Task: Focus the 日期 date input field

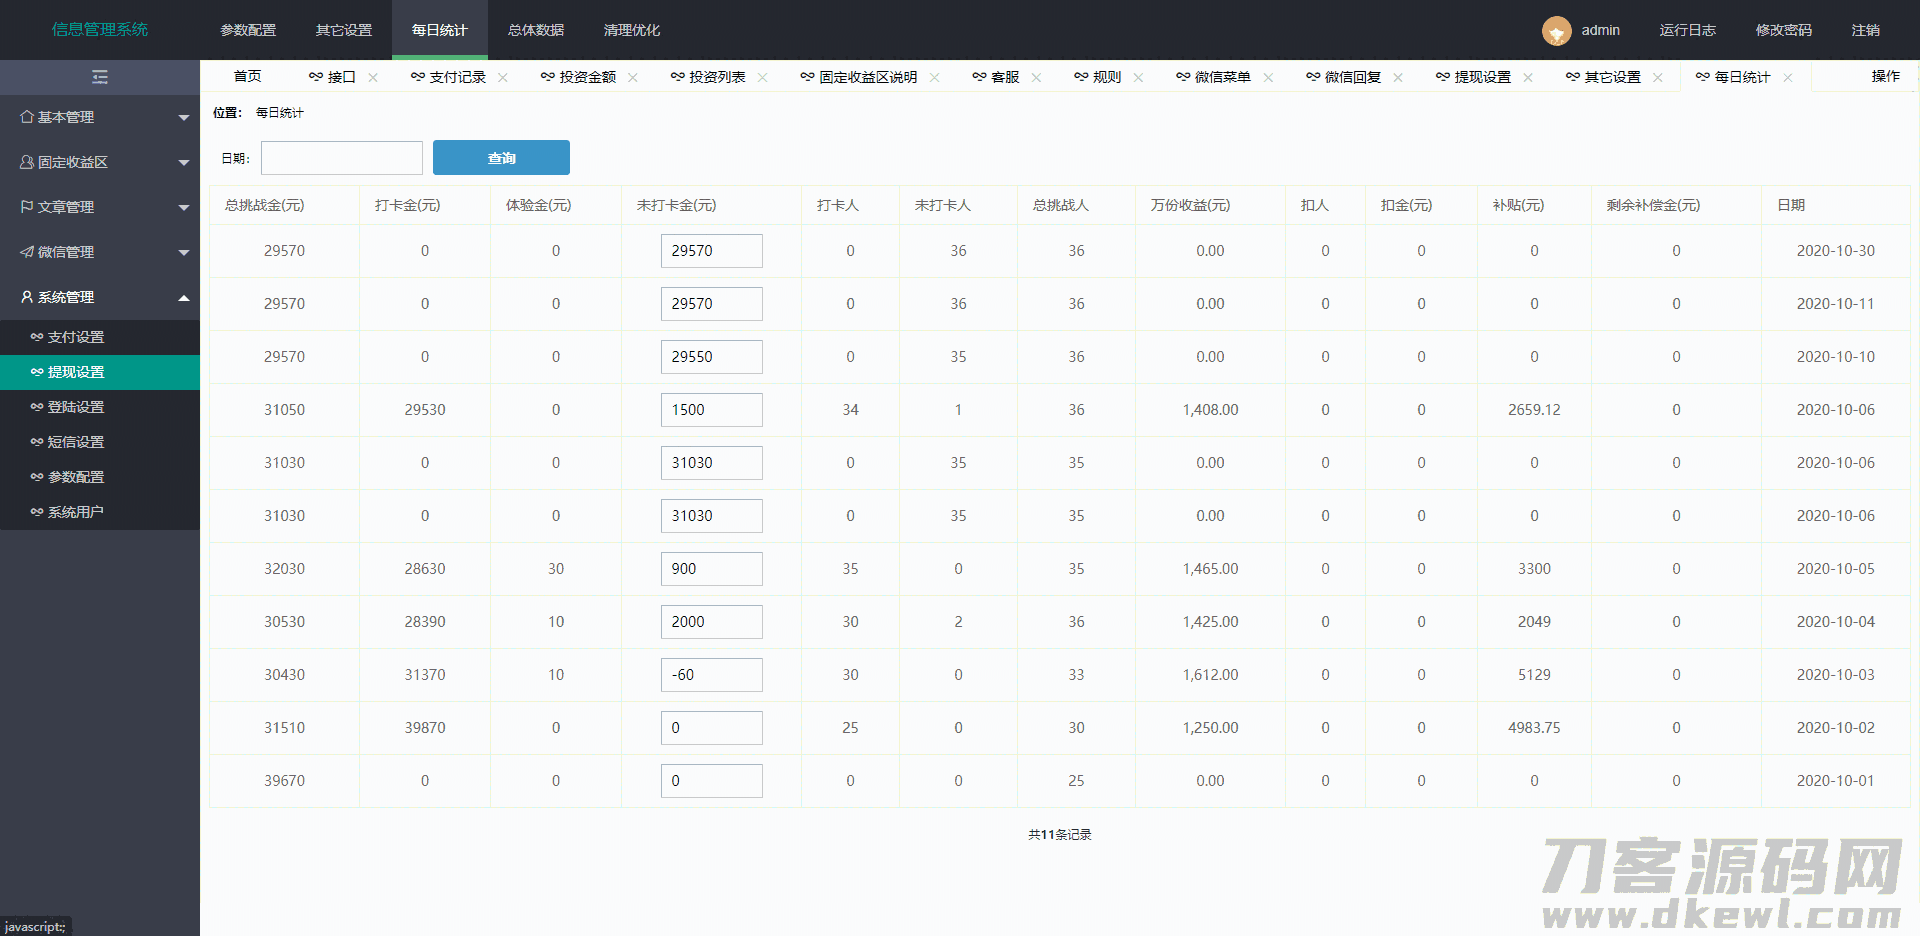Action: (x=342, y=158)
